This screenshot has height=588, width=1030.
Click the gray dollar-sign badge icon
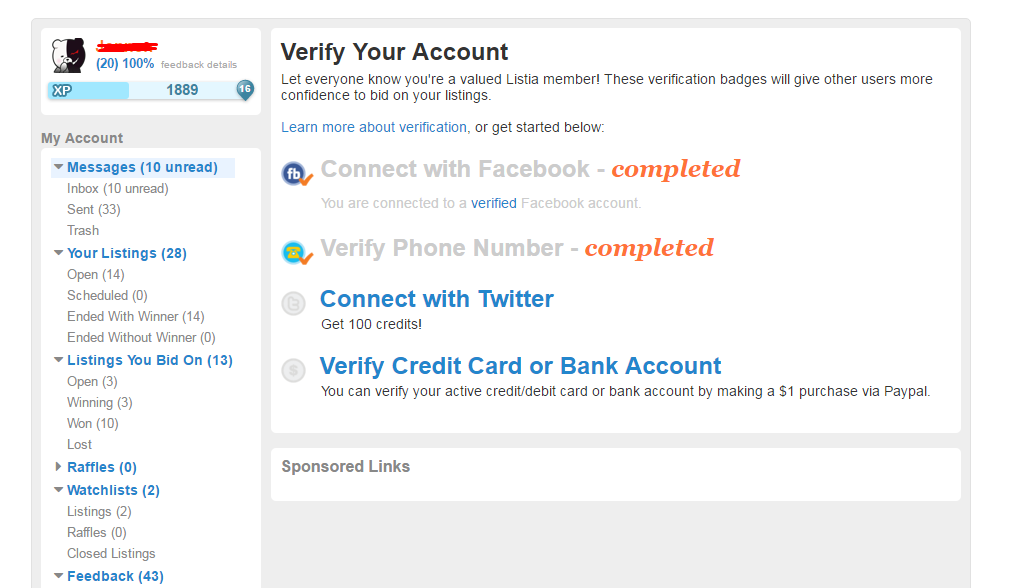tap(294, 371)
